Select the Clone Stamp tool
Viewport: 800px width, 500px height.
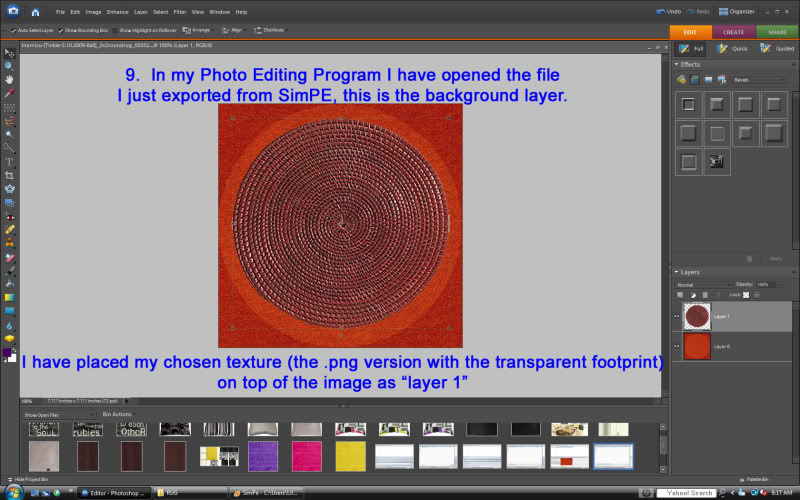[9, 243]
